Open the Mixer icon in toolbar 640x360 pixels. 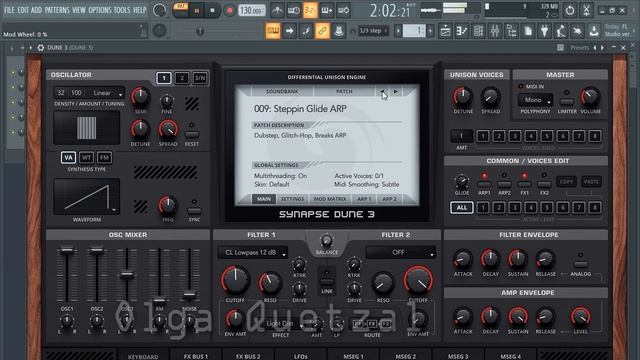pos(495,31)
